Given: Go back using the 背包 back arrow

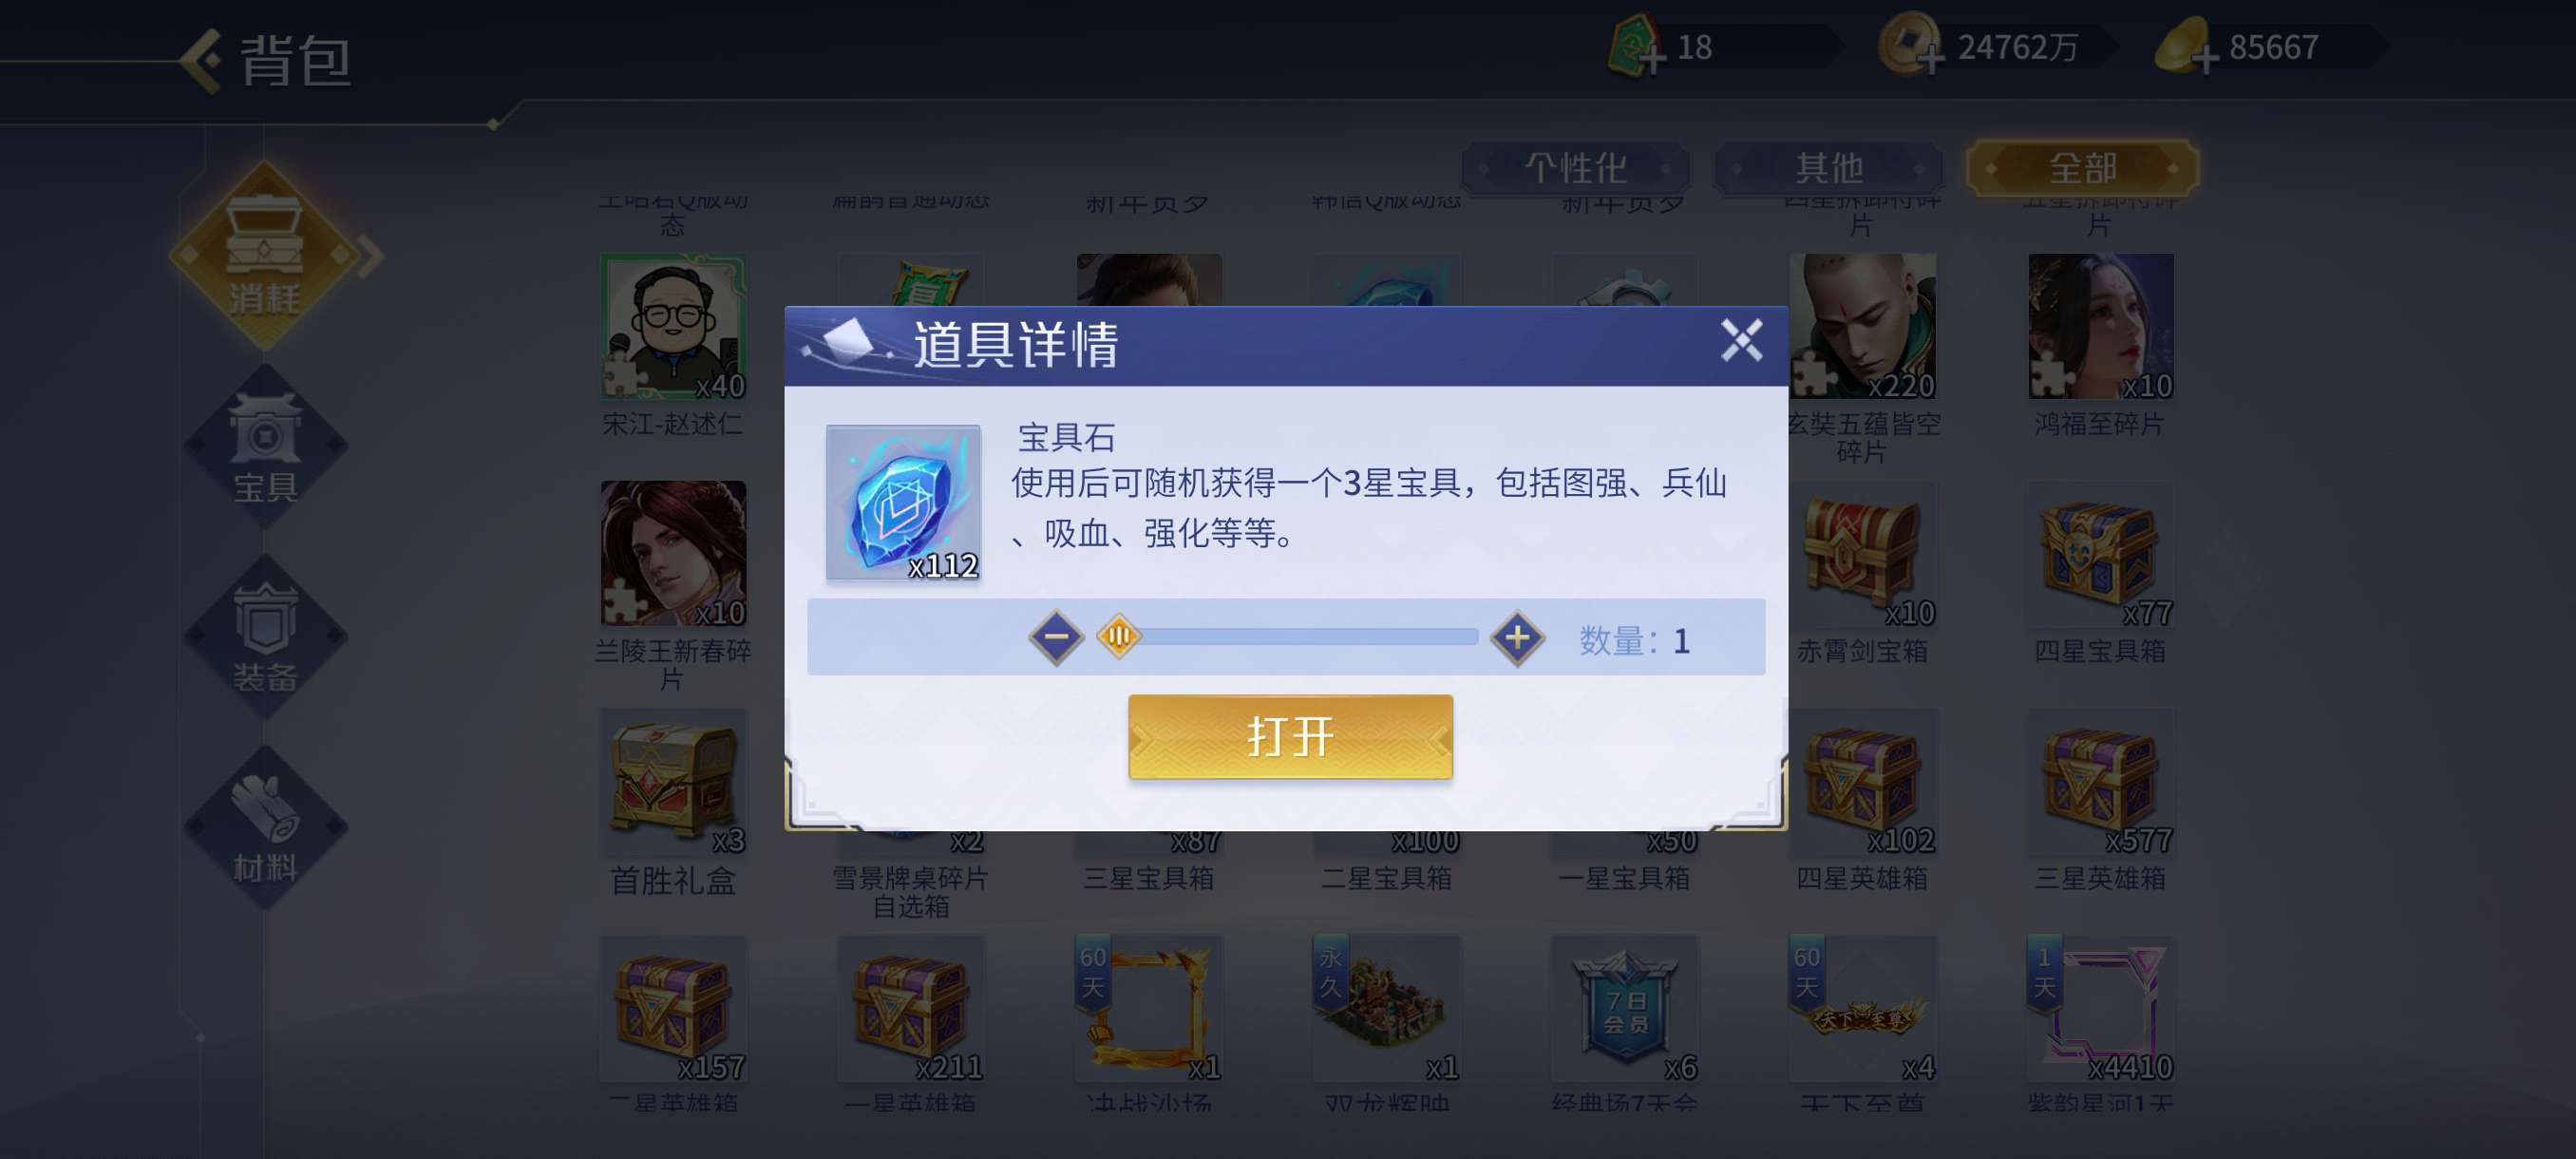Looking at the screenshot, I should pyautogui.click(x=201, y=60).
